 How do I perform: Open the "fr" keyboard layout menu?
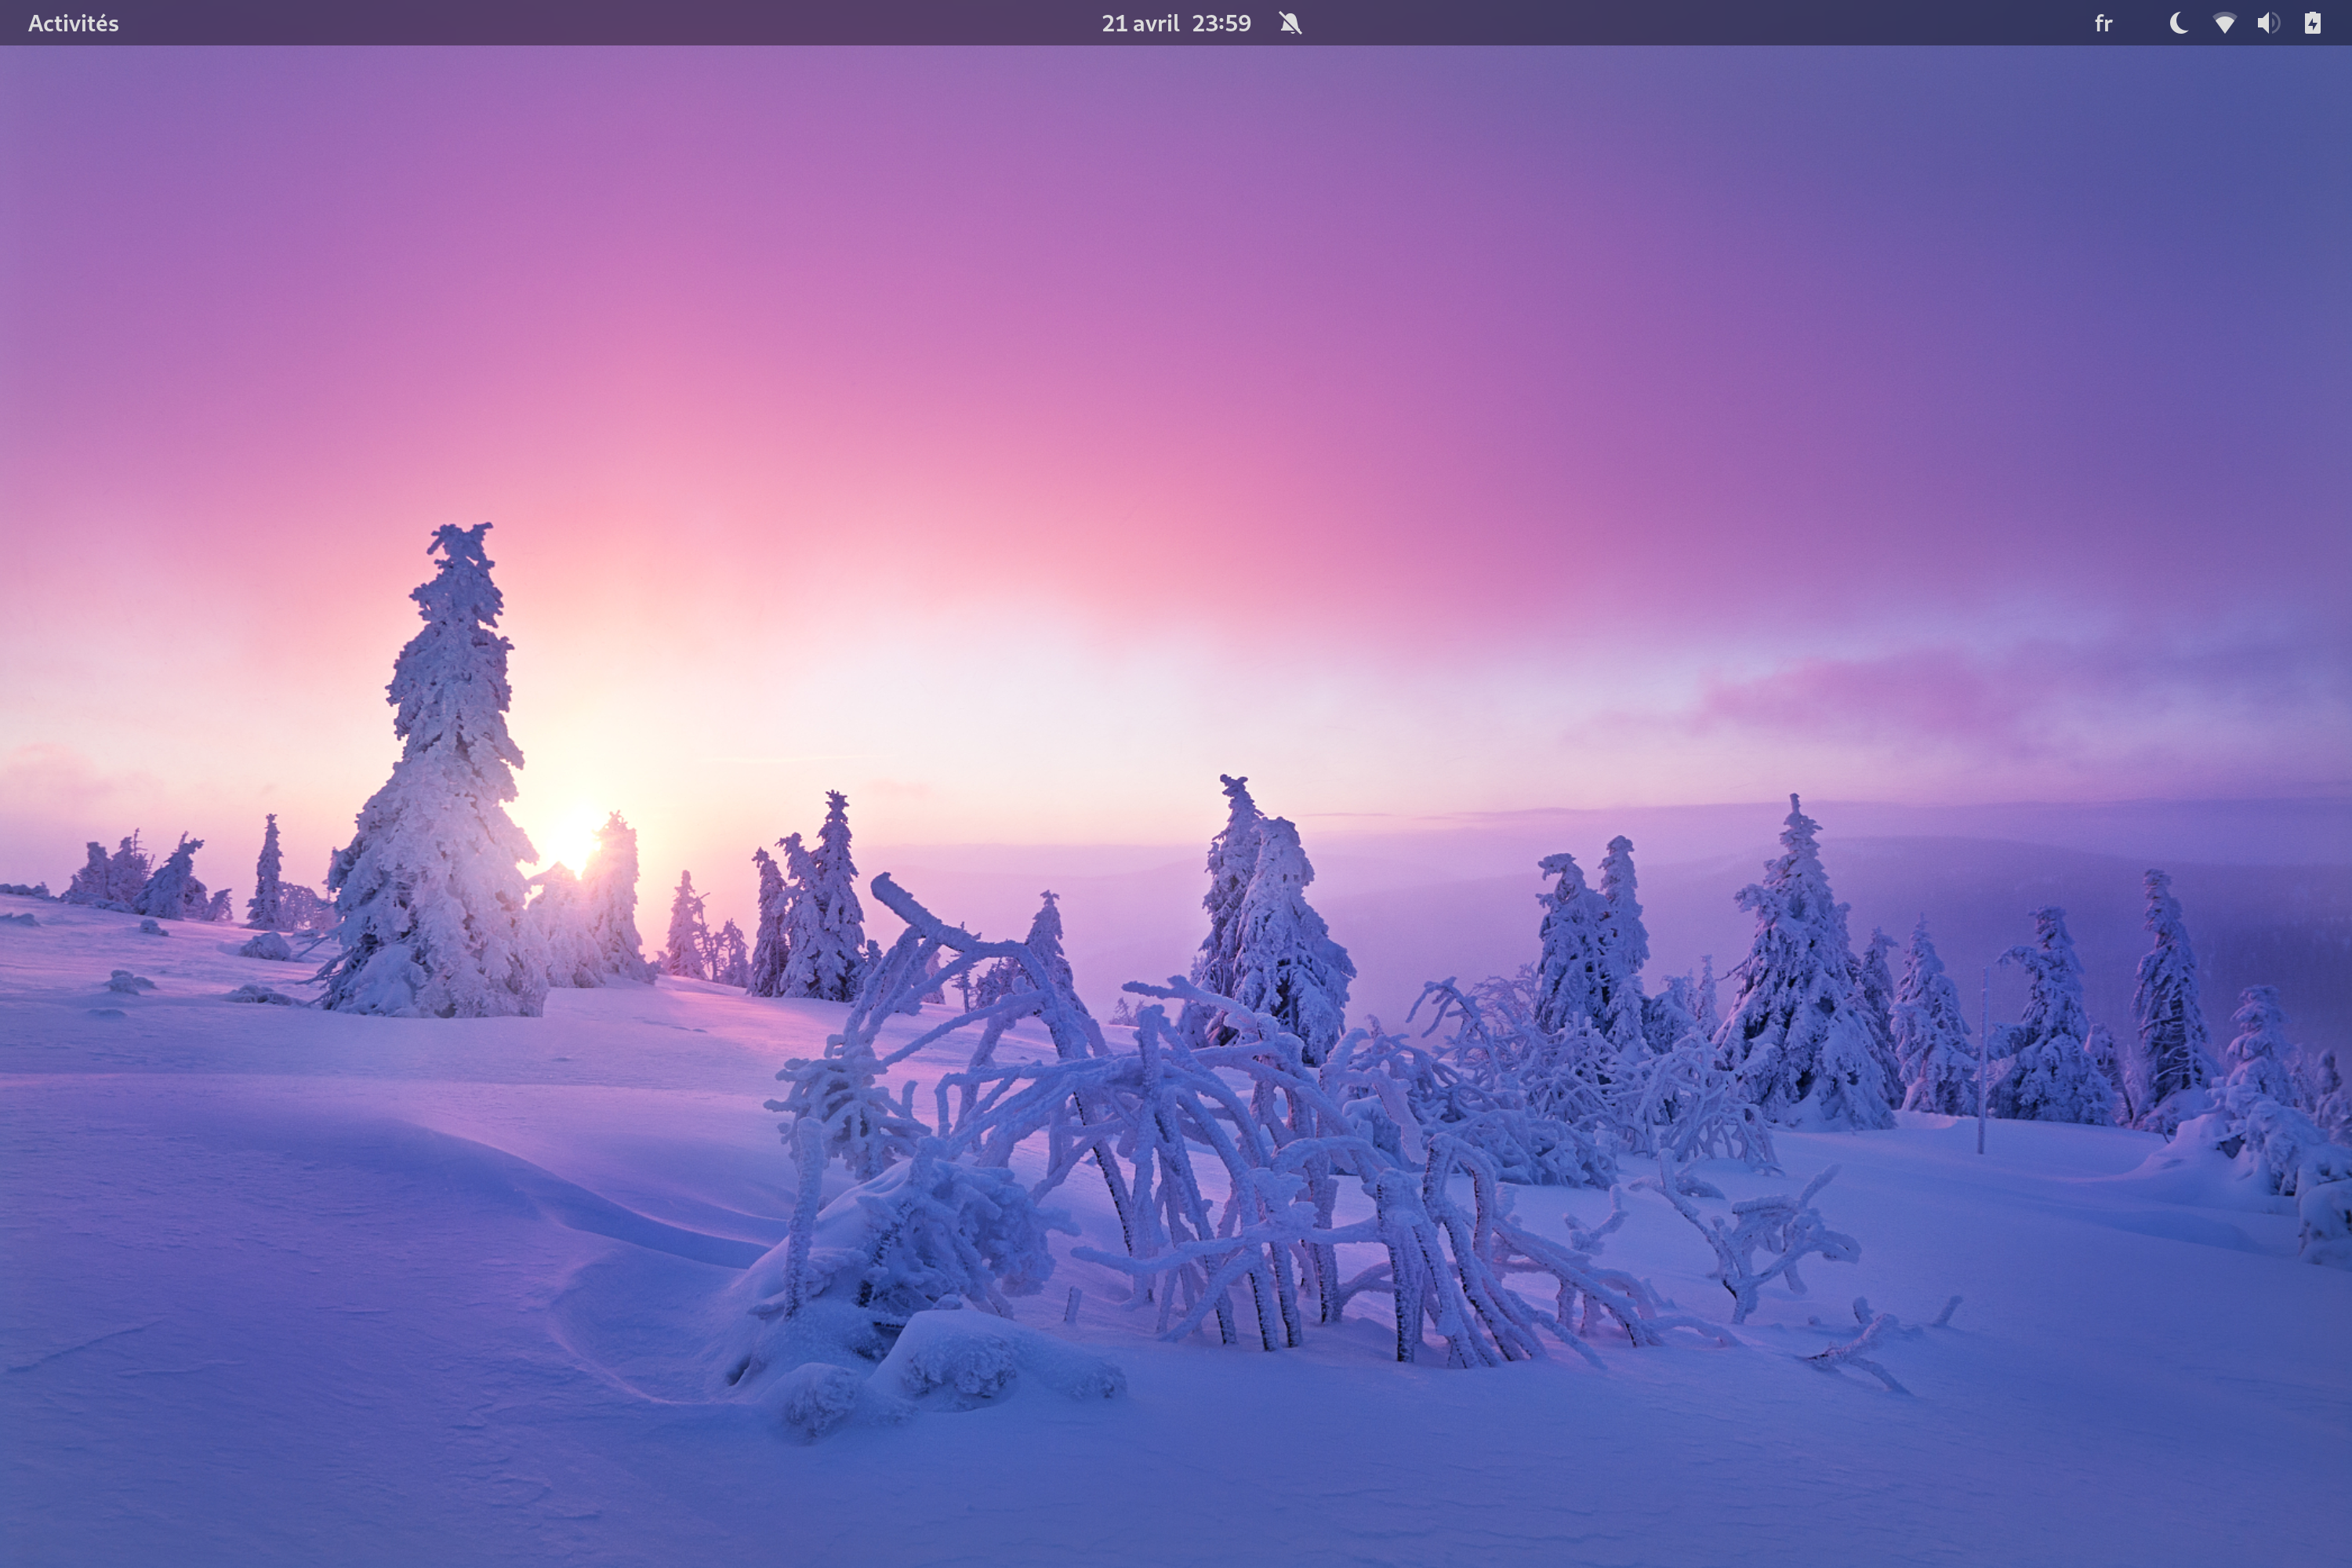(x=2103, y=23)
